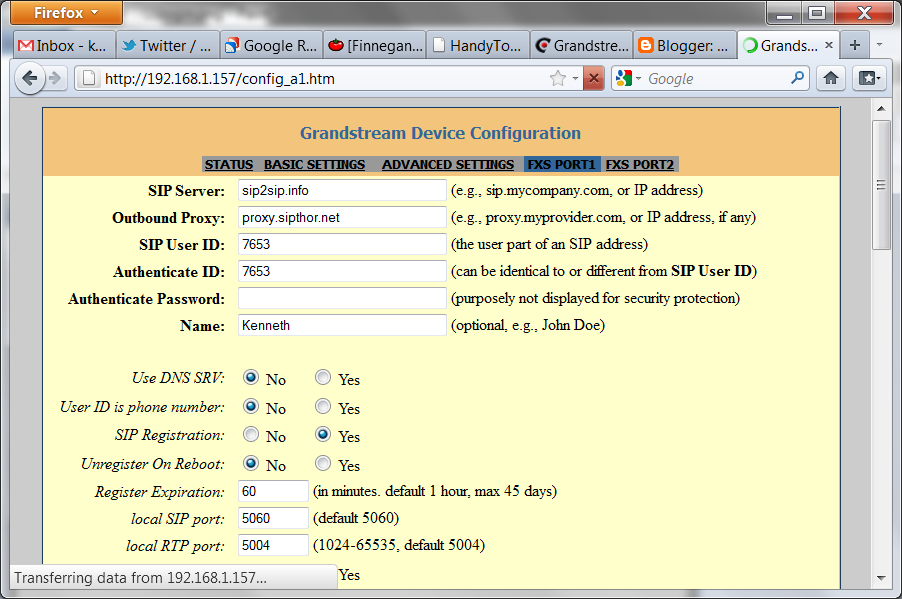902x599 pixels.
Task: Open FXS PORT1 page link
Action: click(x=561, y=165)
